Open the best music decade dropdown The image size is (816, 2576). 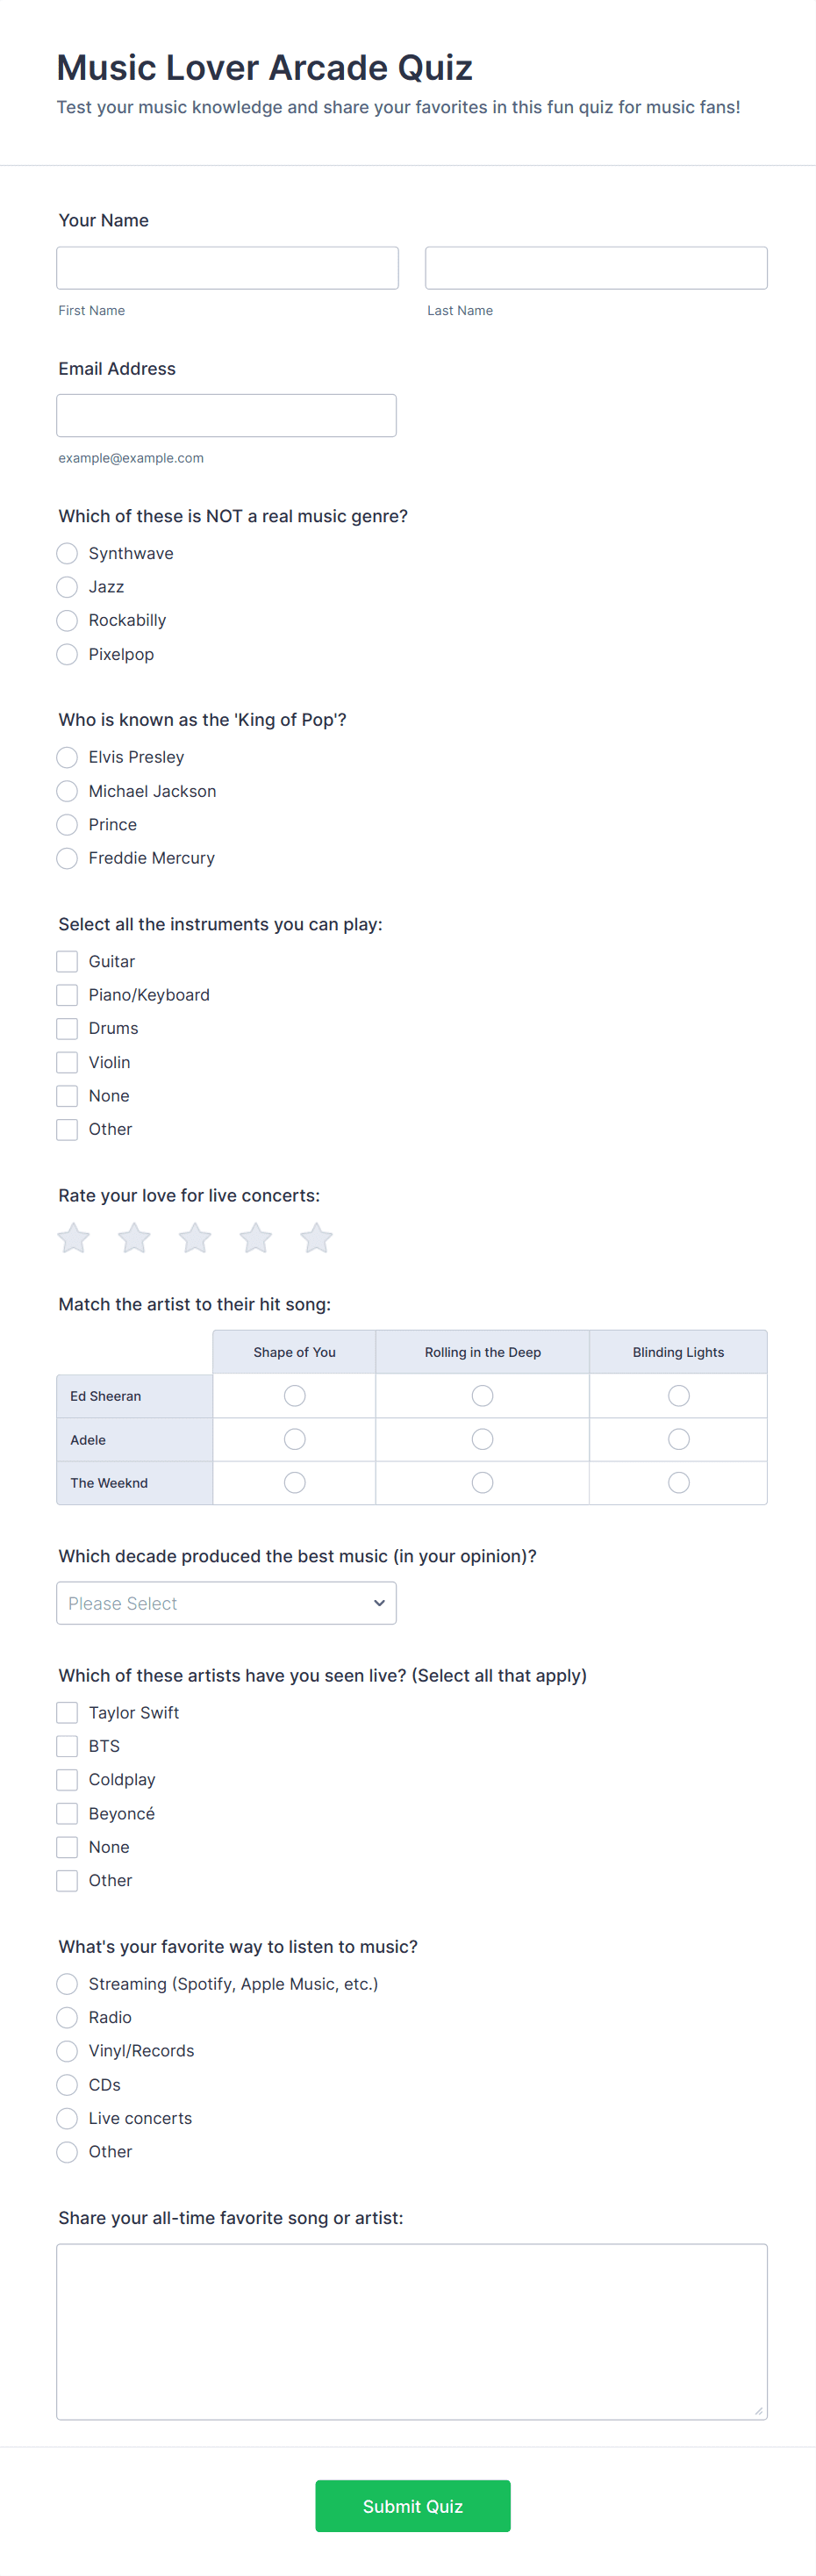[226, 1603]
